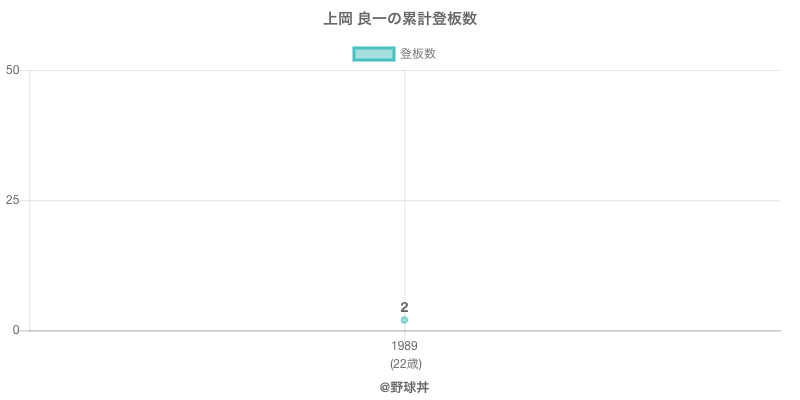Viewport: 800px width, 400px height.
Task: Click the (22歳) age label
Action: (404, 363)
